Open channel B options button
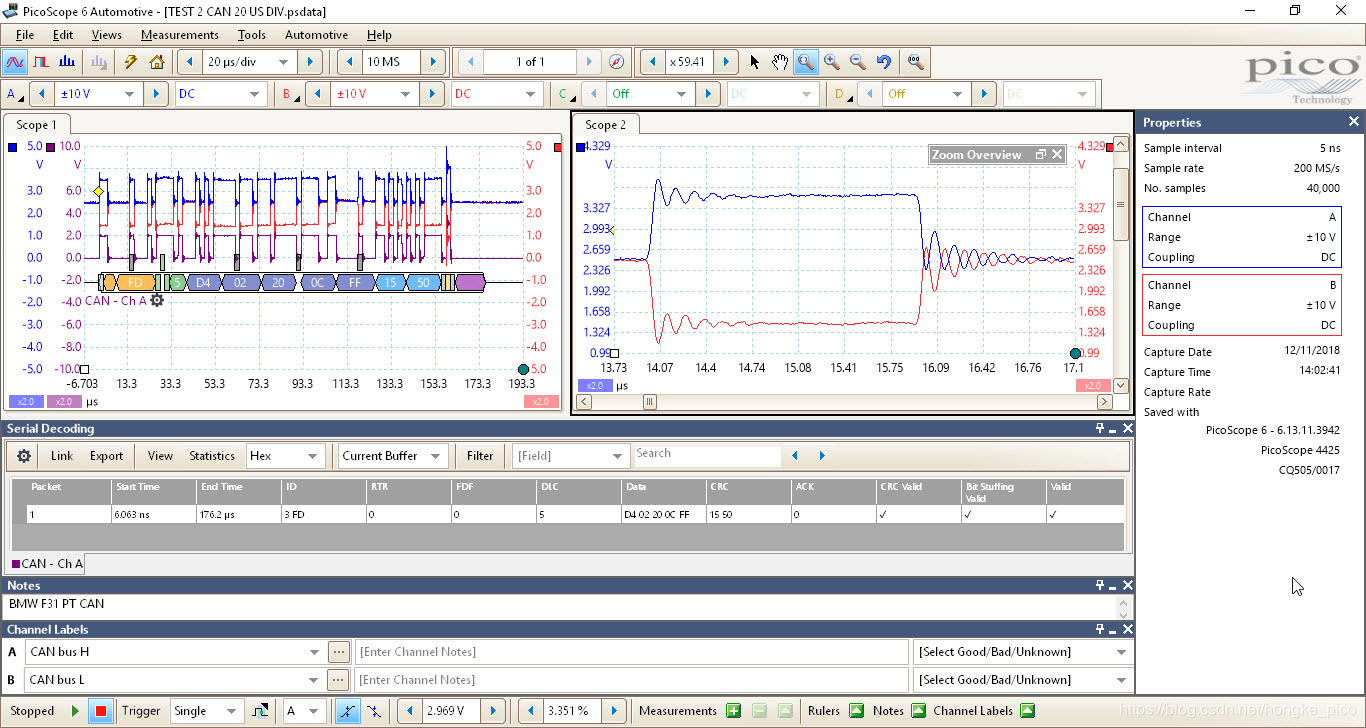This screenshot has width=1366, height=728. point(290,94)
